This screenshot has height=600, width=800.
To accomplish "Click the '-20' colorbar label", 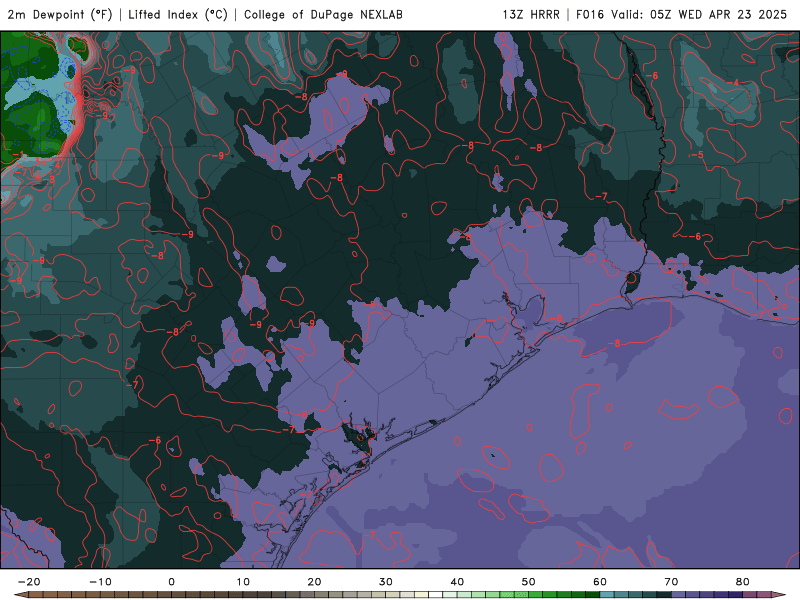I will (29, 582).
